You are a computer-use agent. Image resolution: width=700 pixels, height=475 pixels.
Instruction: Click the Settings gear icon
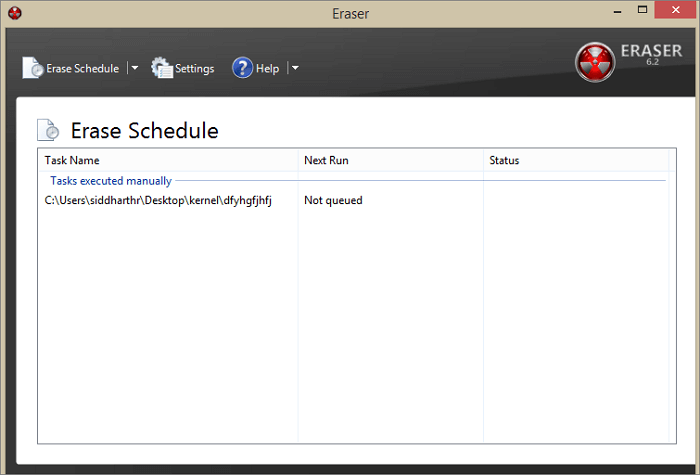click(162, 68)
